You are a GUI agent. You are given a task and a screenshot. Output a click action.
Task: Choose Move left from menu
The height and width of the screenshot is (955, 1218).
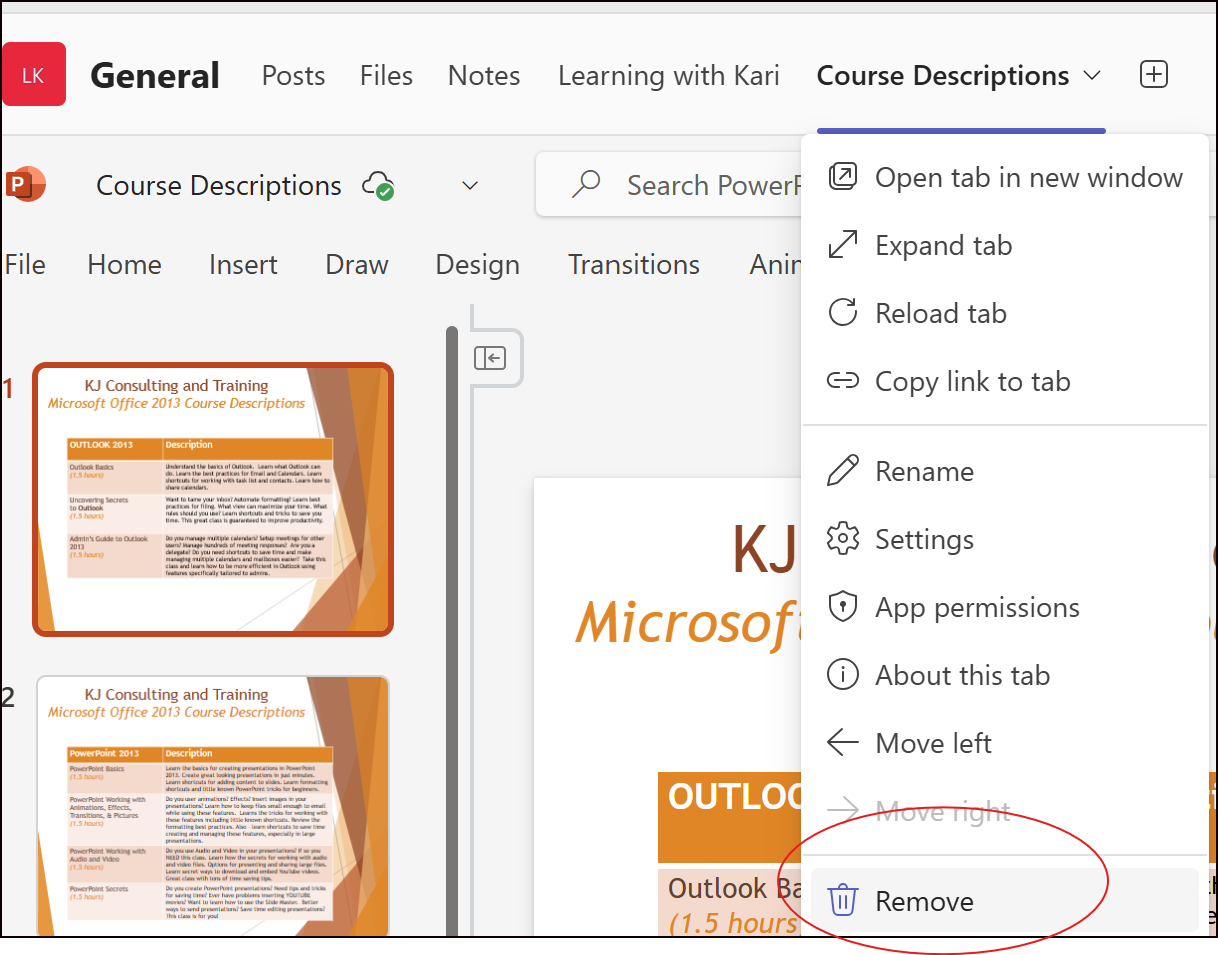point(1004,743)
